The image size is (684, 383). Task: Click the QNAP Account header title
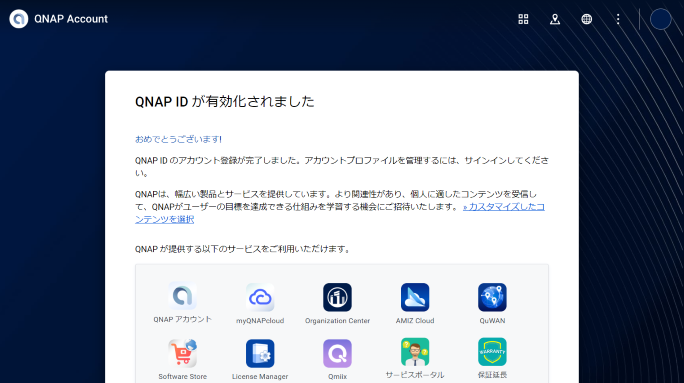[71, 19]
